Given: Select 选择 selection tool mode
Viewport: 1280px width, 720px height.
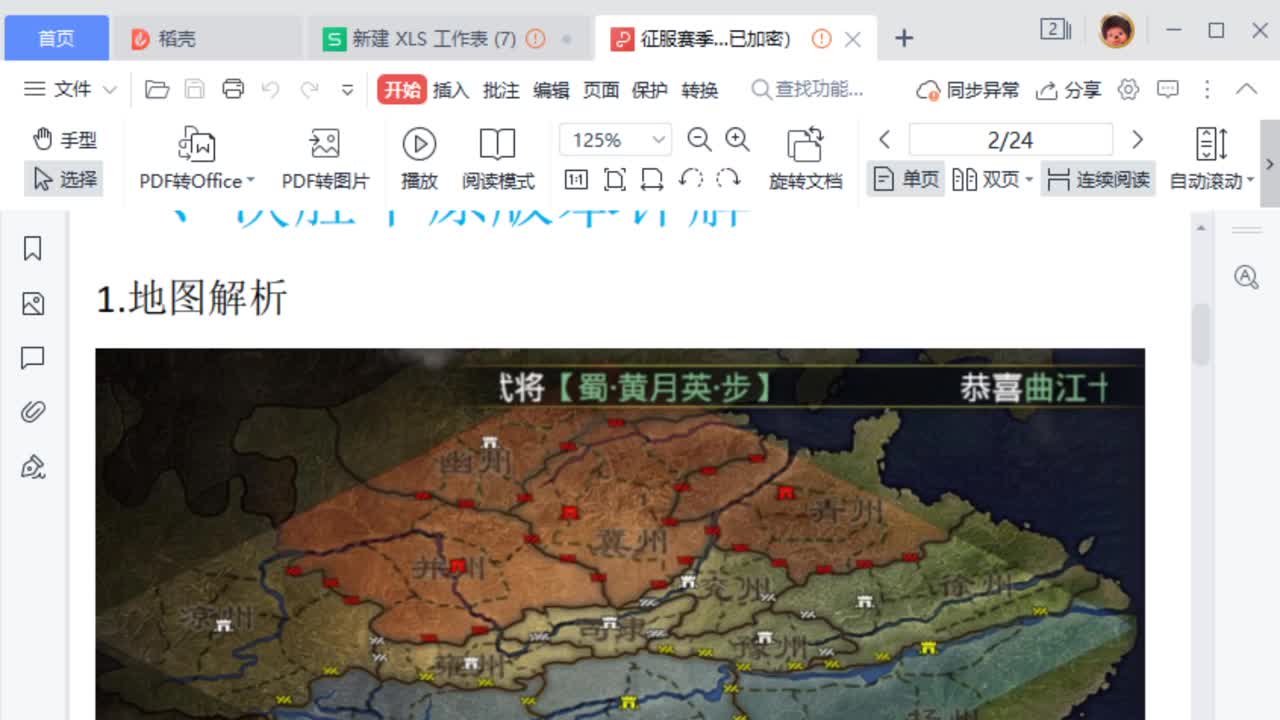Looking at the screenshot, I should click(x=64, y=179).
